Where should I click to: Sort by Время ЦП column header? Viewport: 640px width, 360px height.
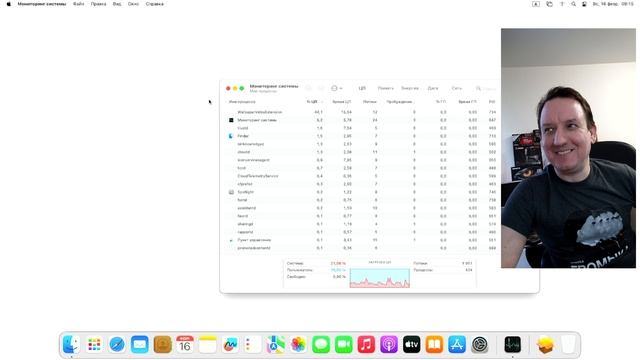pos(342,102)
